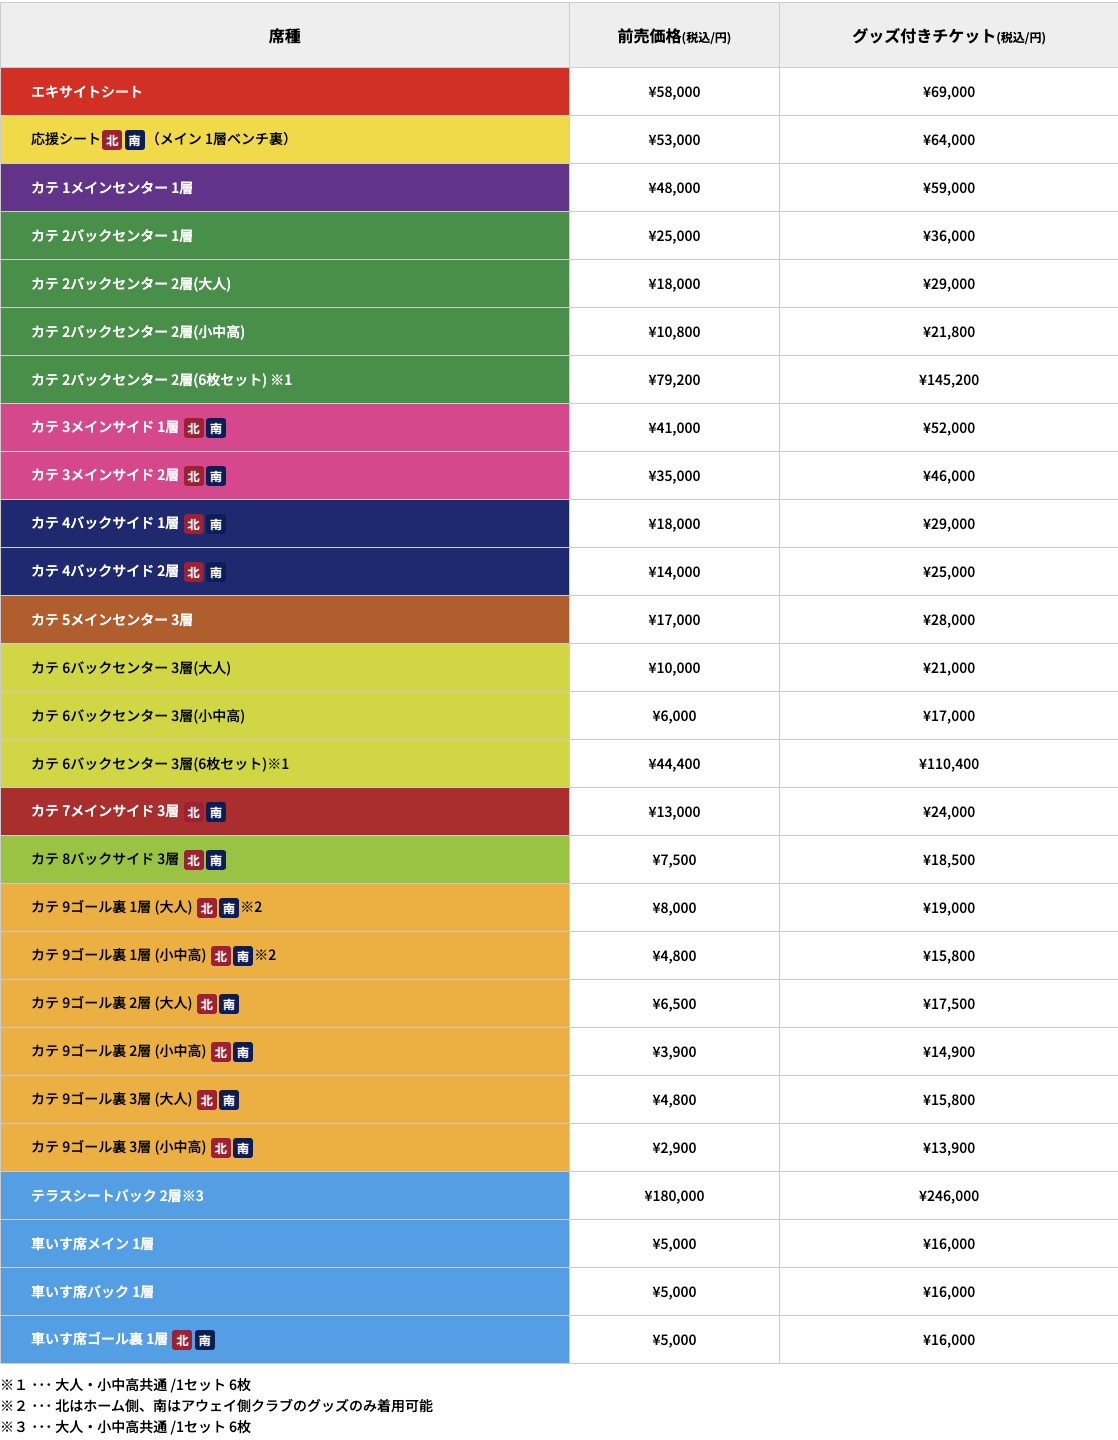The height and width of the screenshot is (1440, 1118).
Task: Click 北 badge next to カテ8バックサイド3層
Action: click(x=194, y=860)
